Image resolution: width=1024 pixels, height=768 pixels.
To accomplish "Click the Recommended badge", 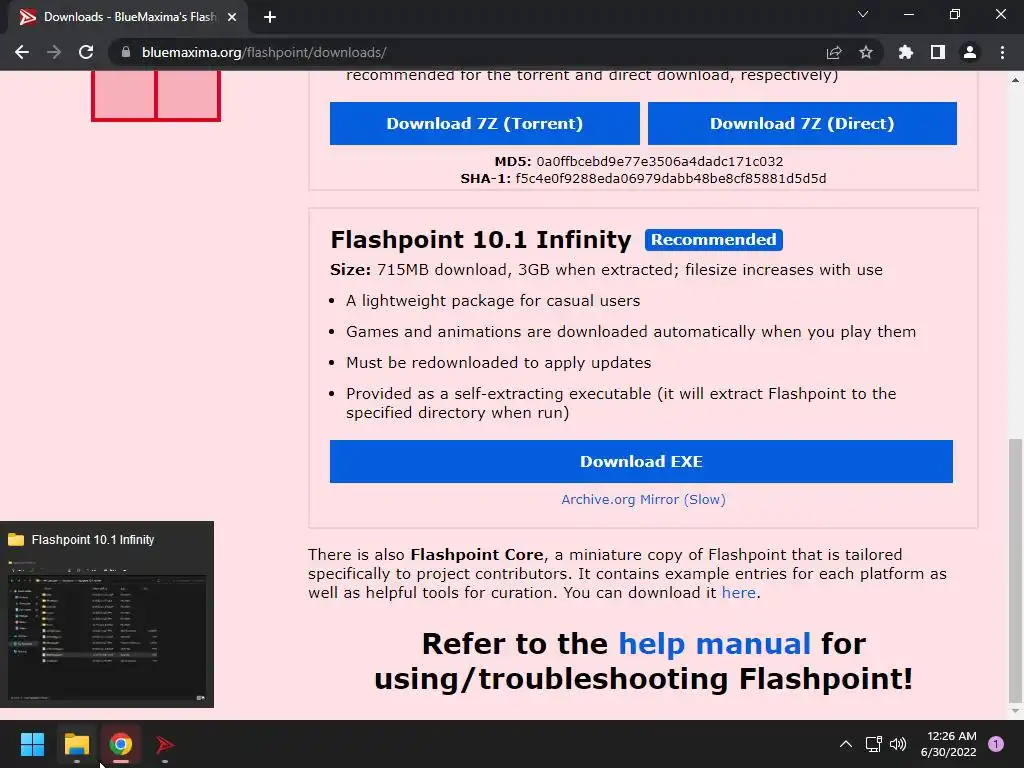I will pos(714,240).
